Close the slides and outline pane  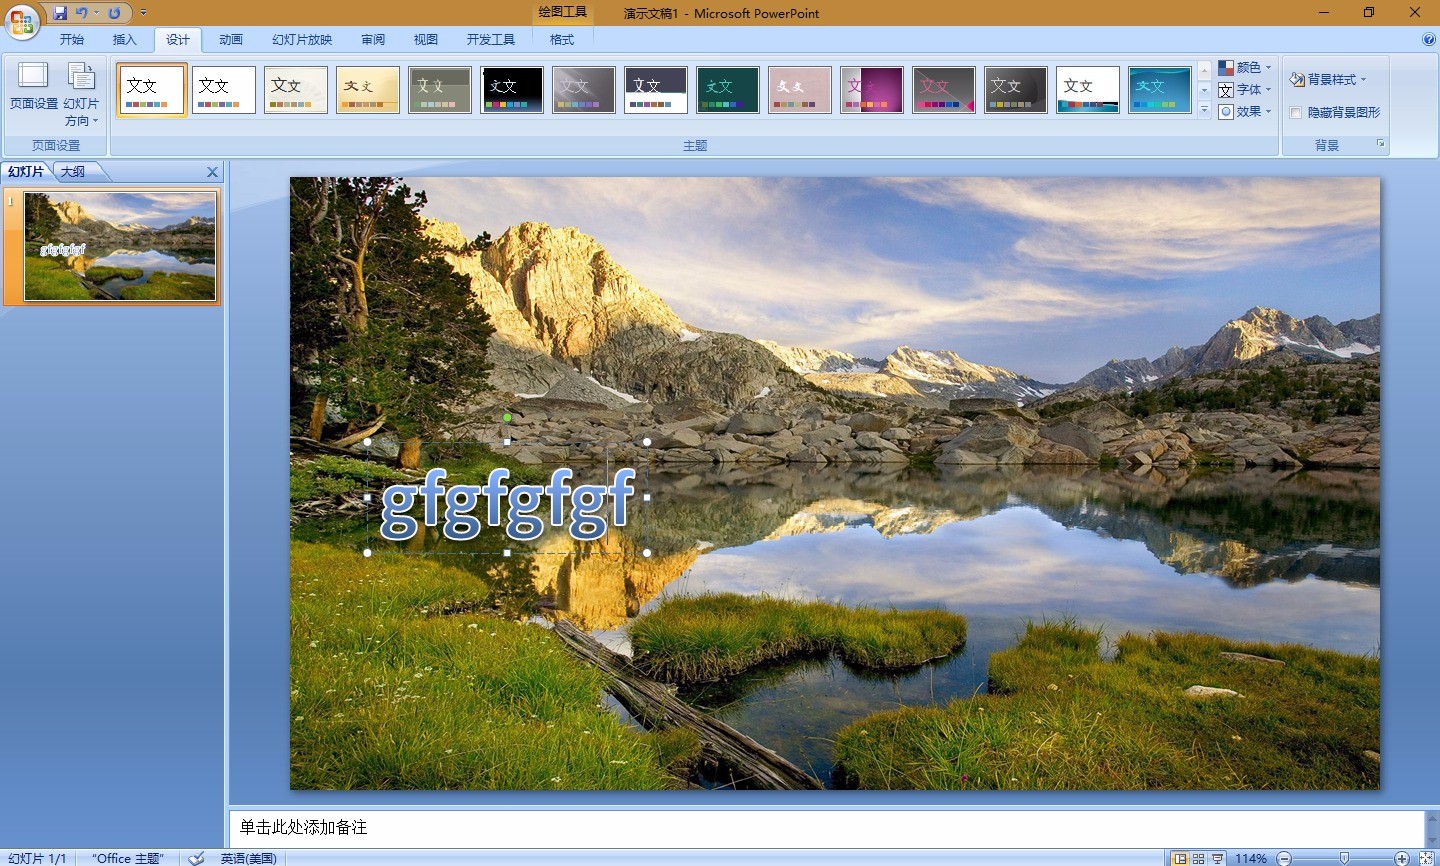coord(212,172)
